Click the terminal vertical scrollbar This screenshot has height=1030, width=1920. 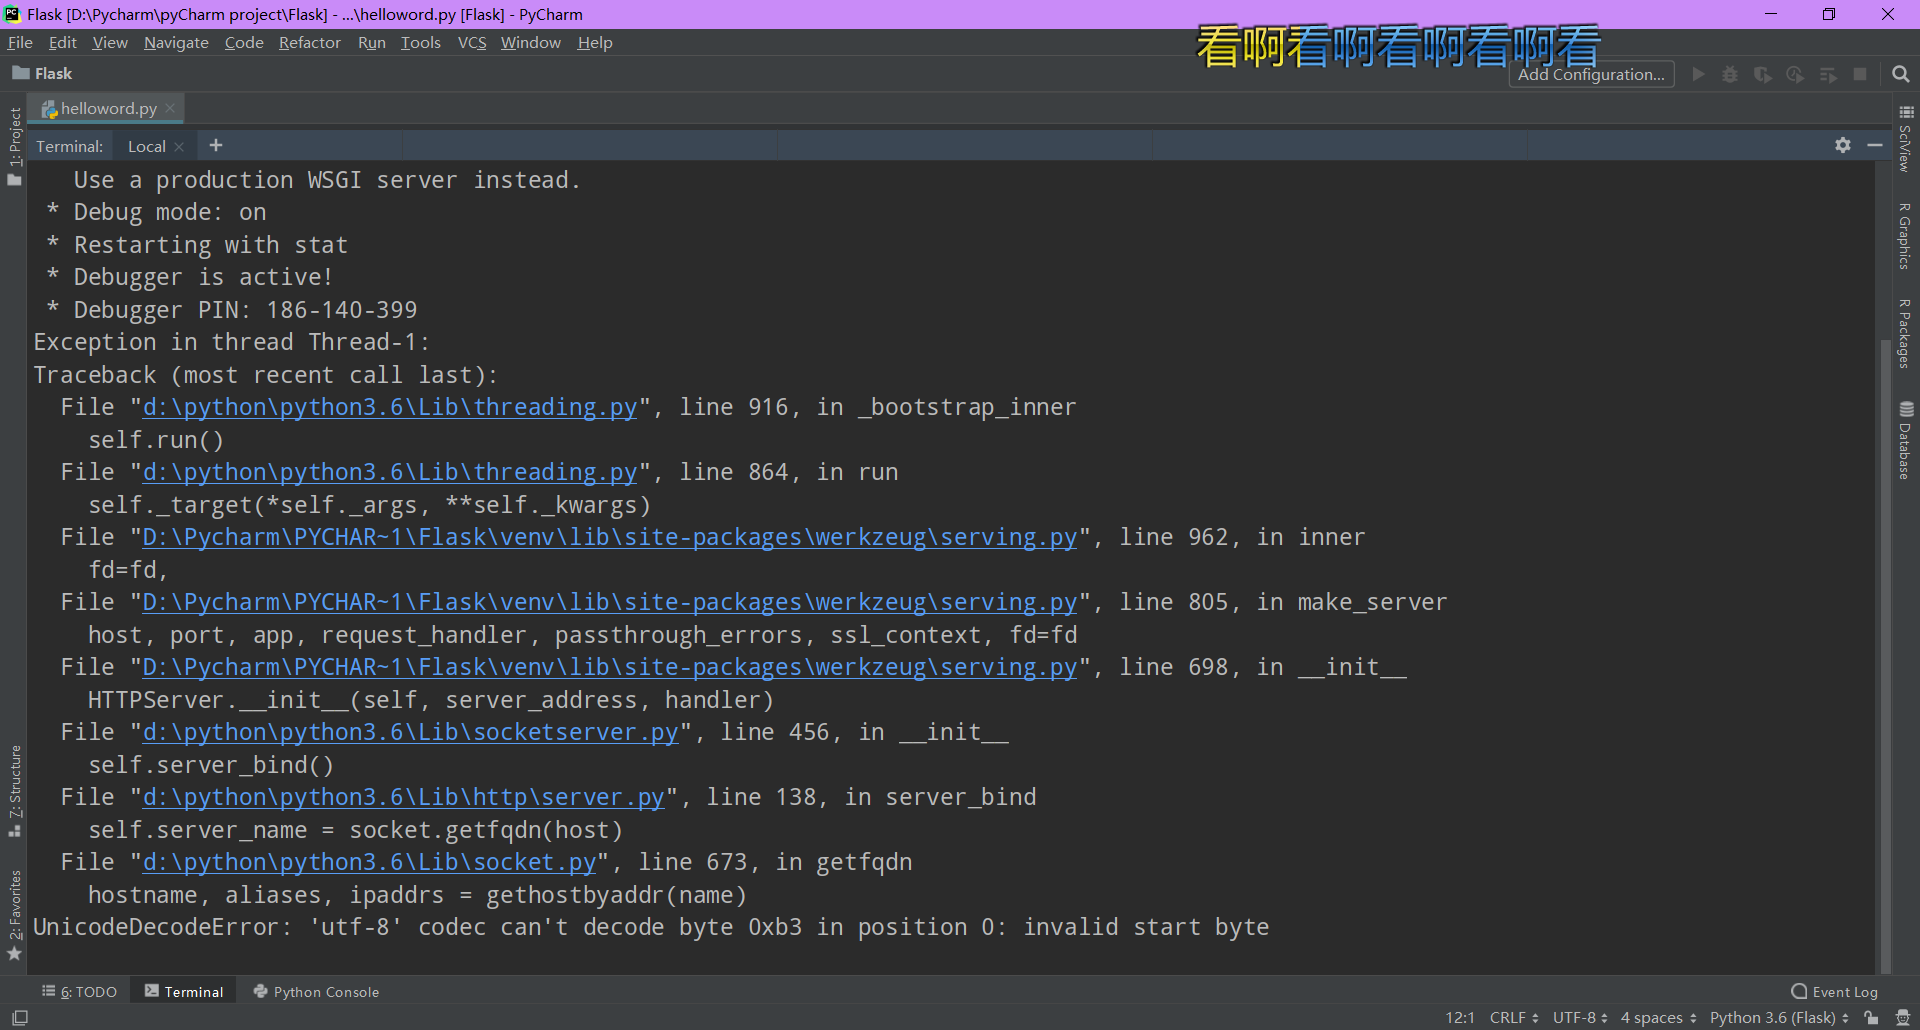1886,656
